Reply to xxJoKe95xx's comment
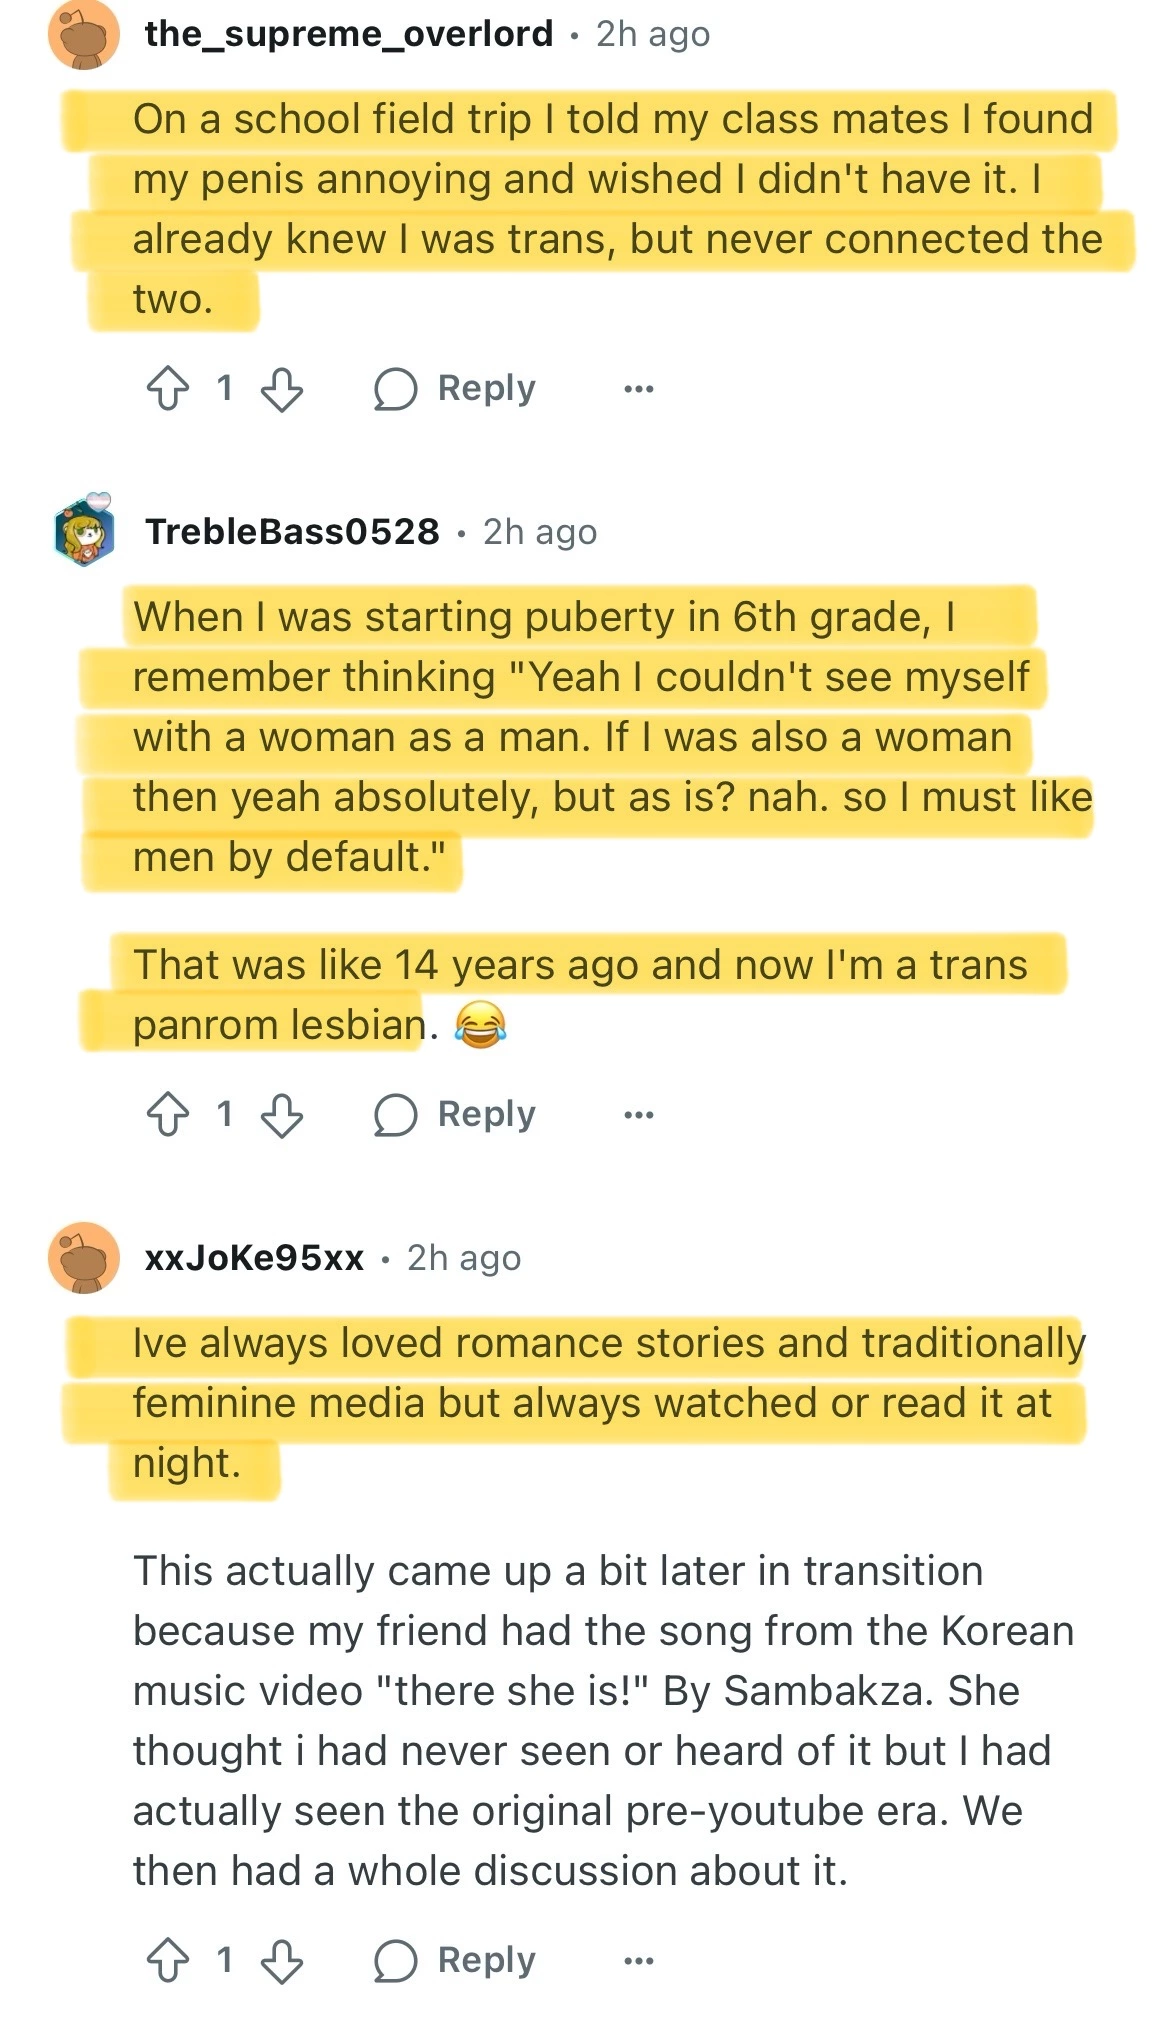This screenshot has width=1170, height=2040. point(456,1961)
